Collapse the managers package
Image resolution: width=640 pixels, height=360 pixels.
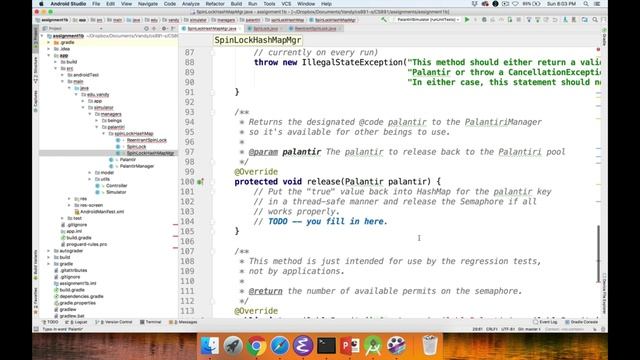(x=90, y=114)
